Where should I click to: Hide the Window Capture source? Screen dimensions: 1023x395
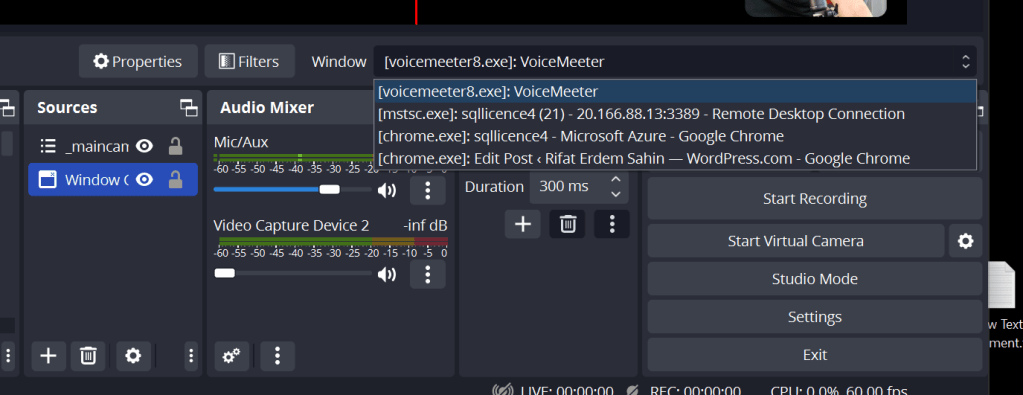click(x=144, y=180)
